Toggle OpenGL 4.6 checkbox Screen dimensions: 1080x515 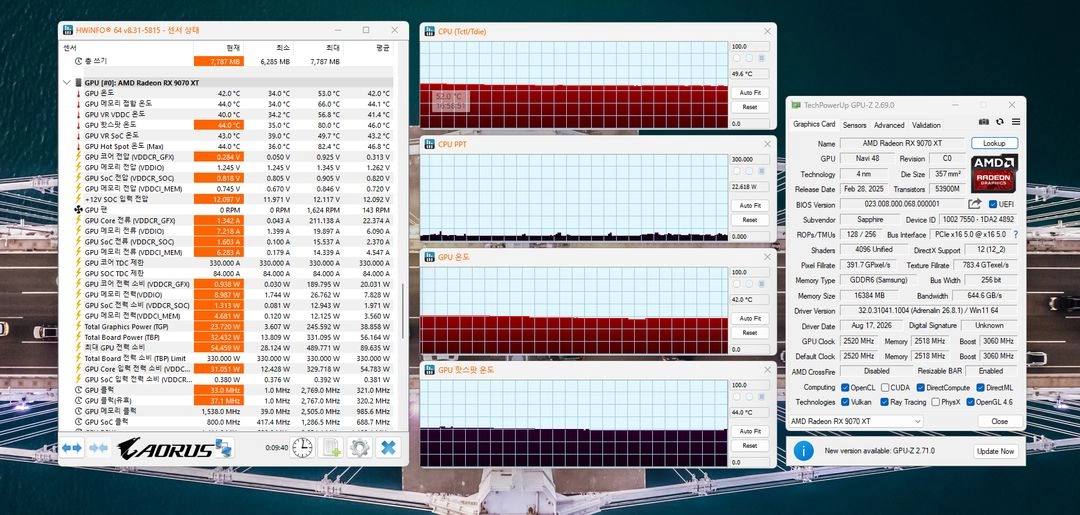coord(970,402)
